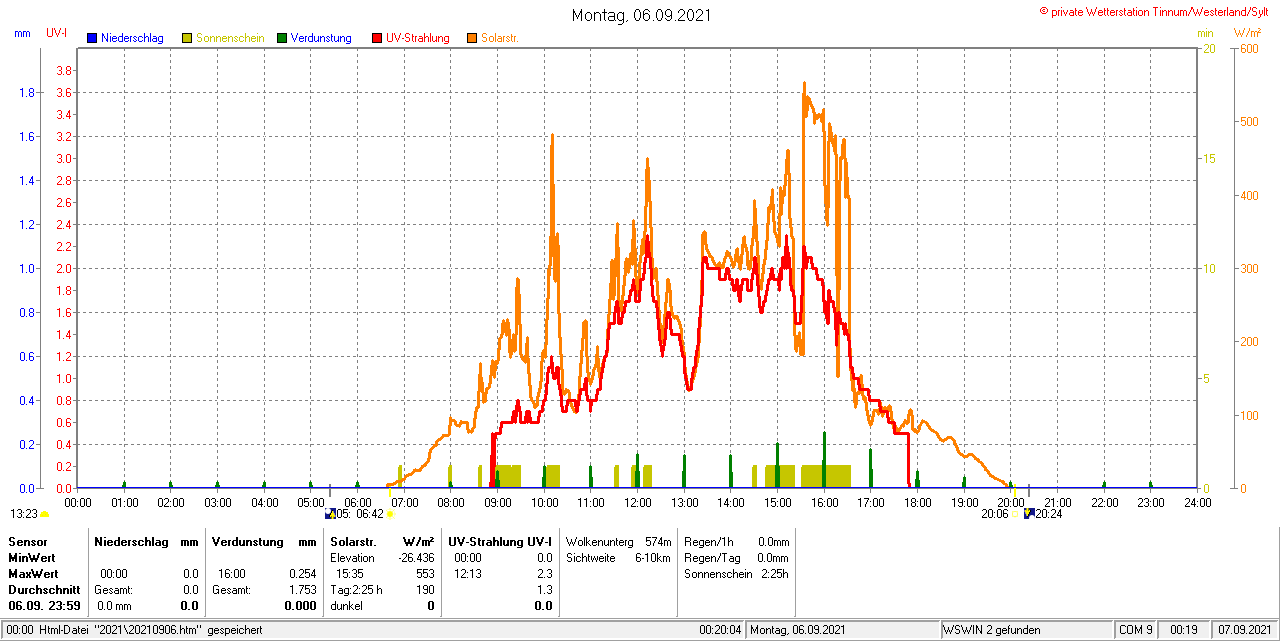Select the Solarstr. legend label
Viewport: 1280px width, 641px height.
499,38
